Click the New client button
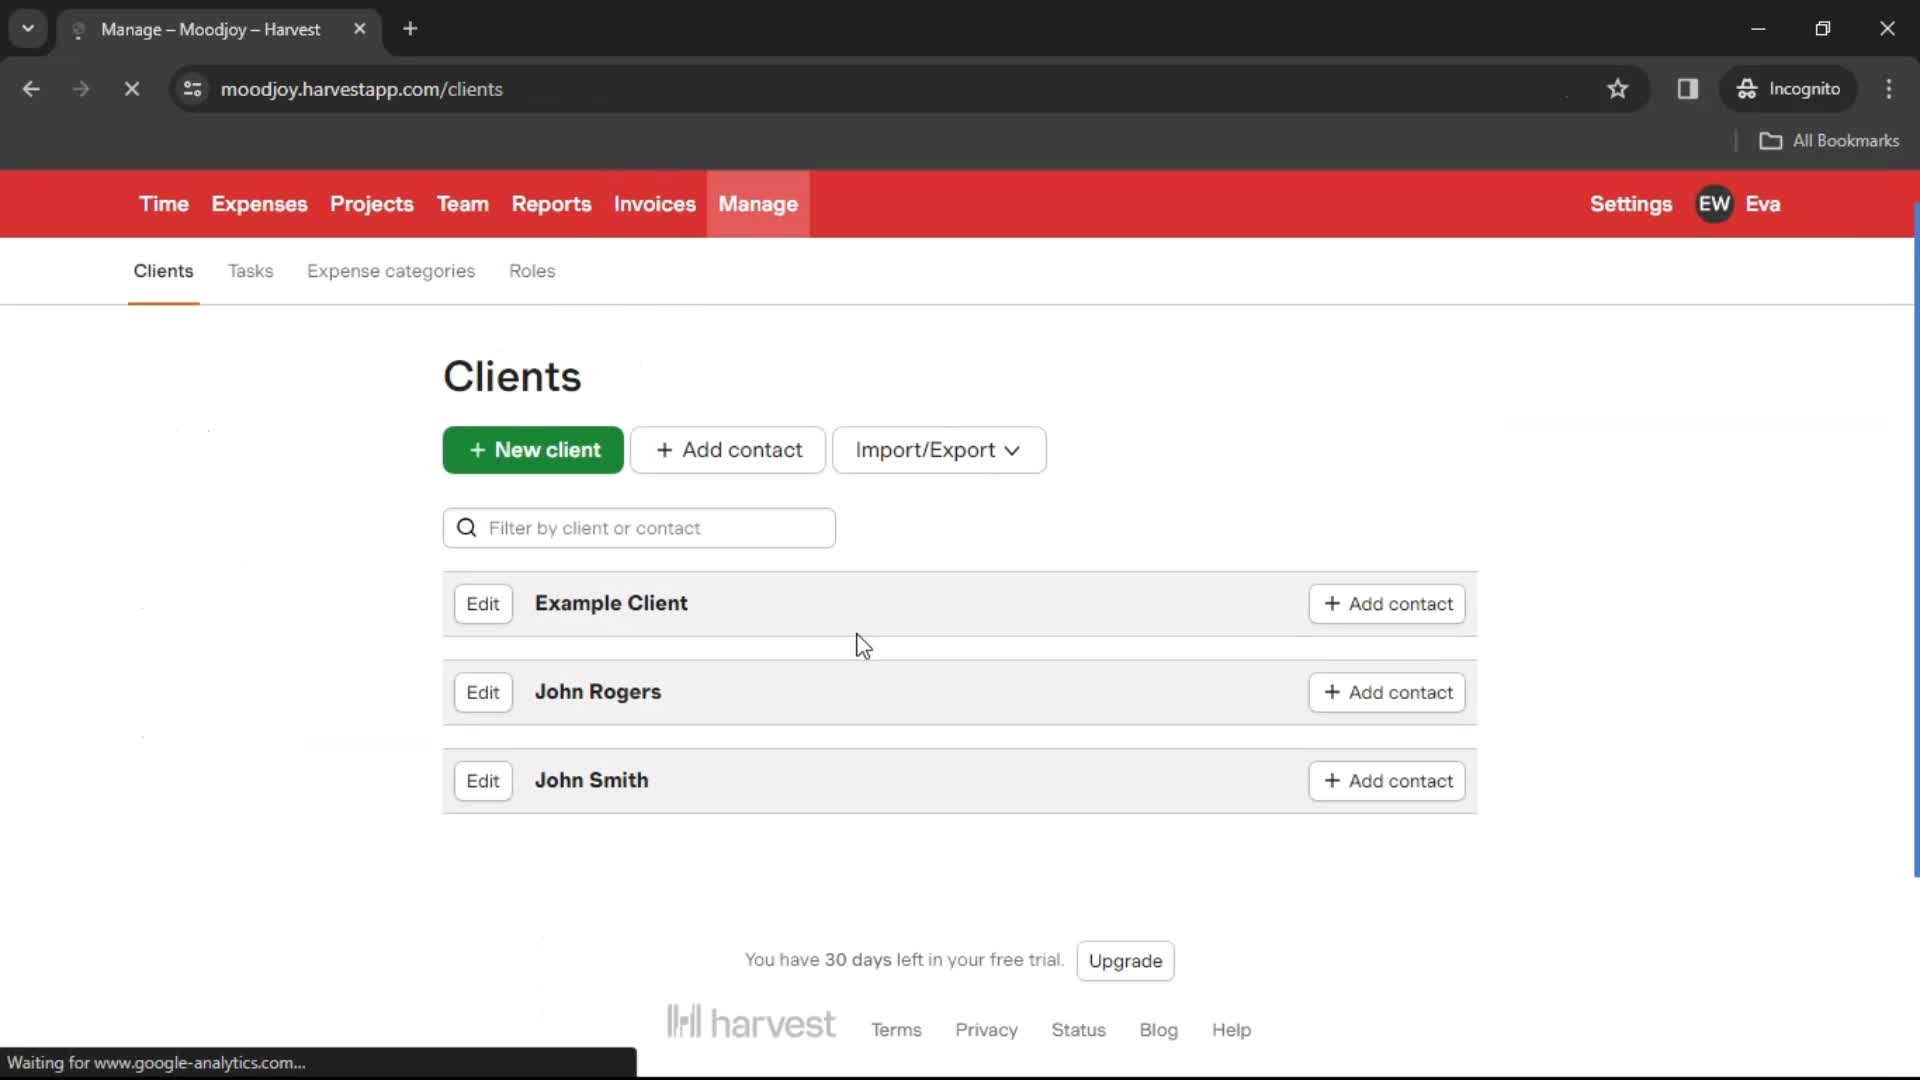This screenshot has height=1080, width=1920. click(533, 450)
